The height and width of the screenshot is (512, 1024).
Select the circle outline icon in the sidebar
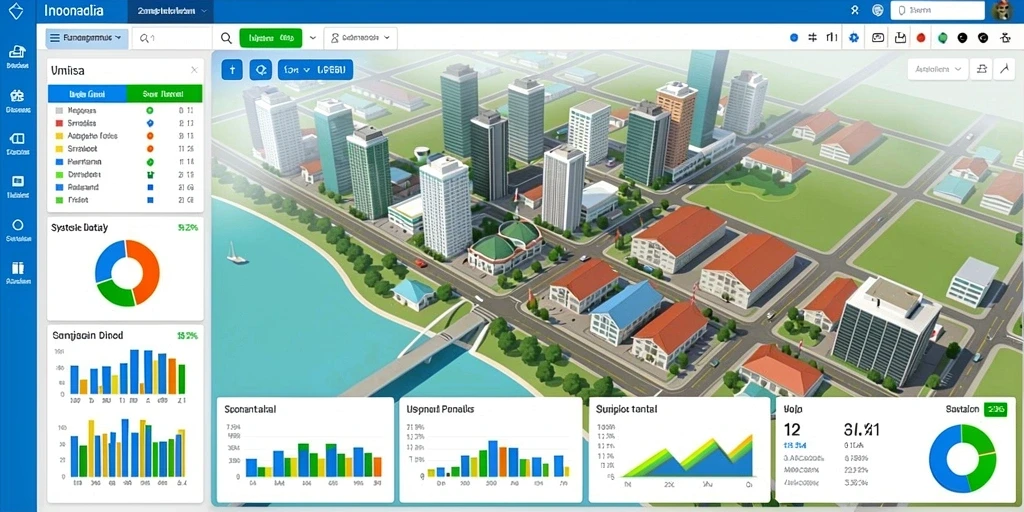pyautogui.click(x=18, y=225)
